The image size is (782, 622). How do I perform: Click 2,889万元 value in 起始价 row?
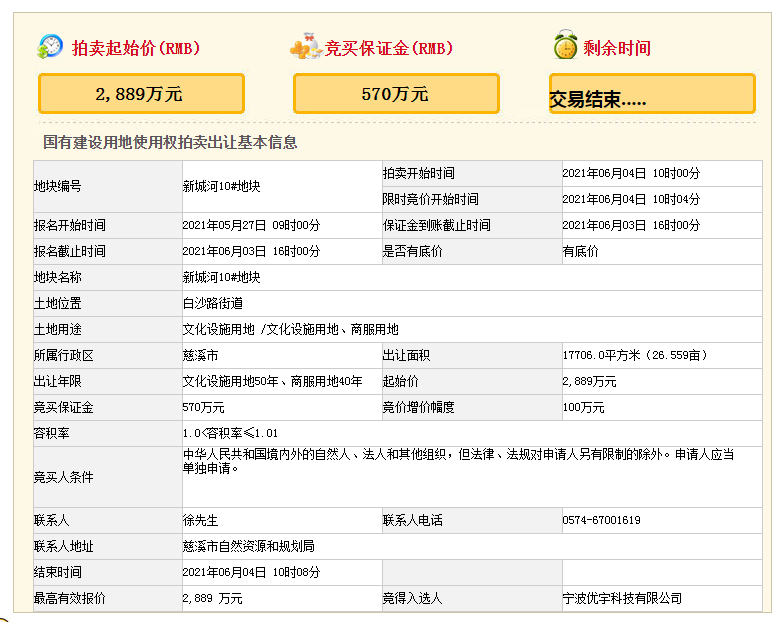coord(589,381)
